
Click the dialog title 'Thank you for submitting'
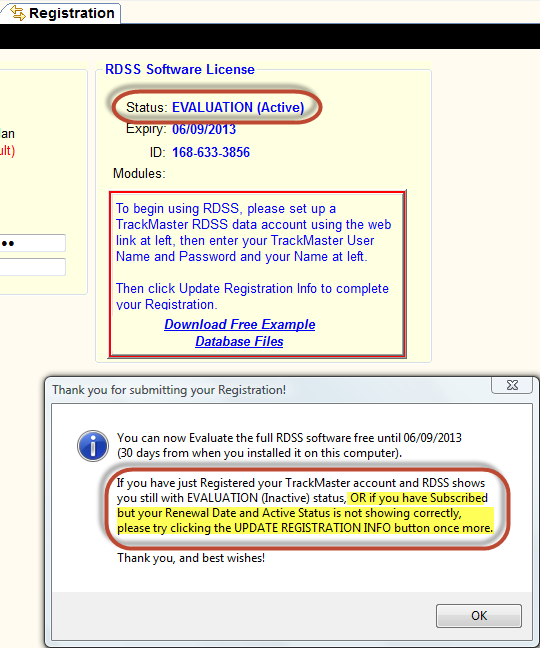click(169, 390)
